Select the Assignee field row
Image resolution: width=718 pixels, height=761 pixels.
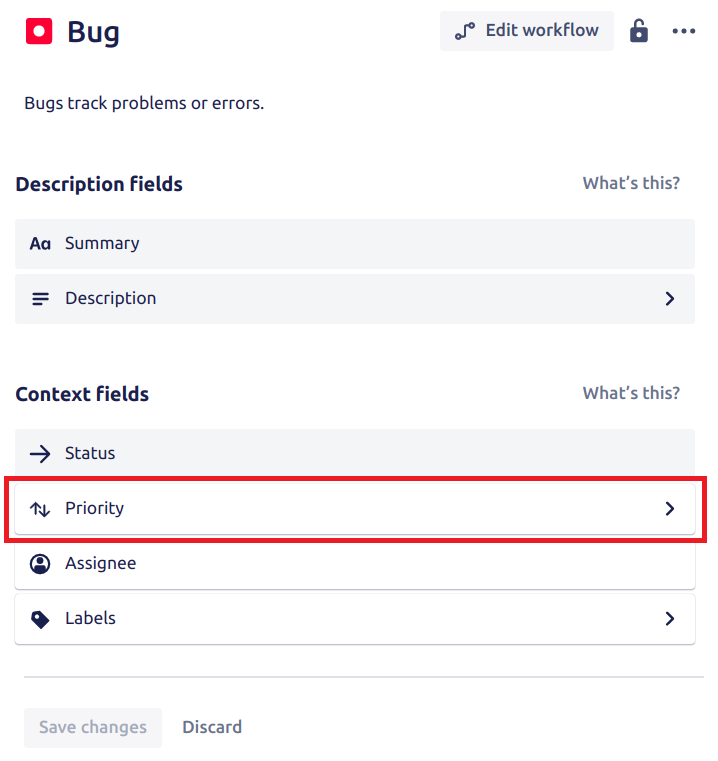(x=355, y=564)
